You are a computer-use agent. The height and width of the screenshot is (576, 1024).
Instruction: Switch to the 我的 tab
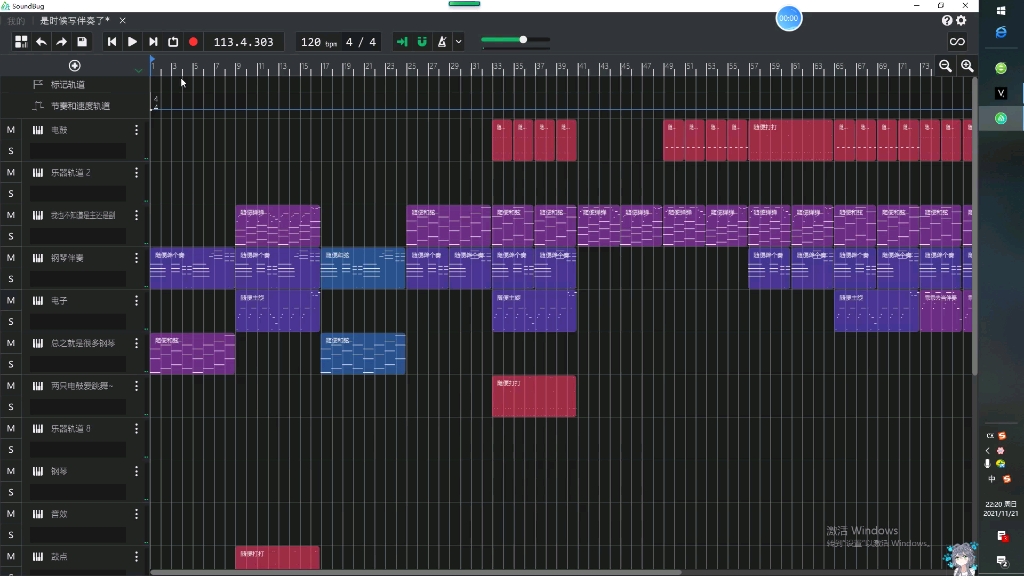[16, 21]
